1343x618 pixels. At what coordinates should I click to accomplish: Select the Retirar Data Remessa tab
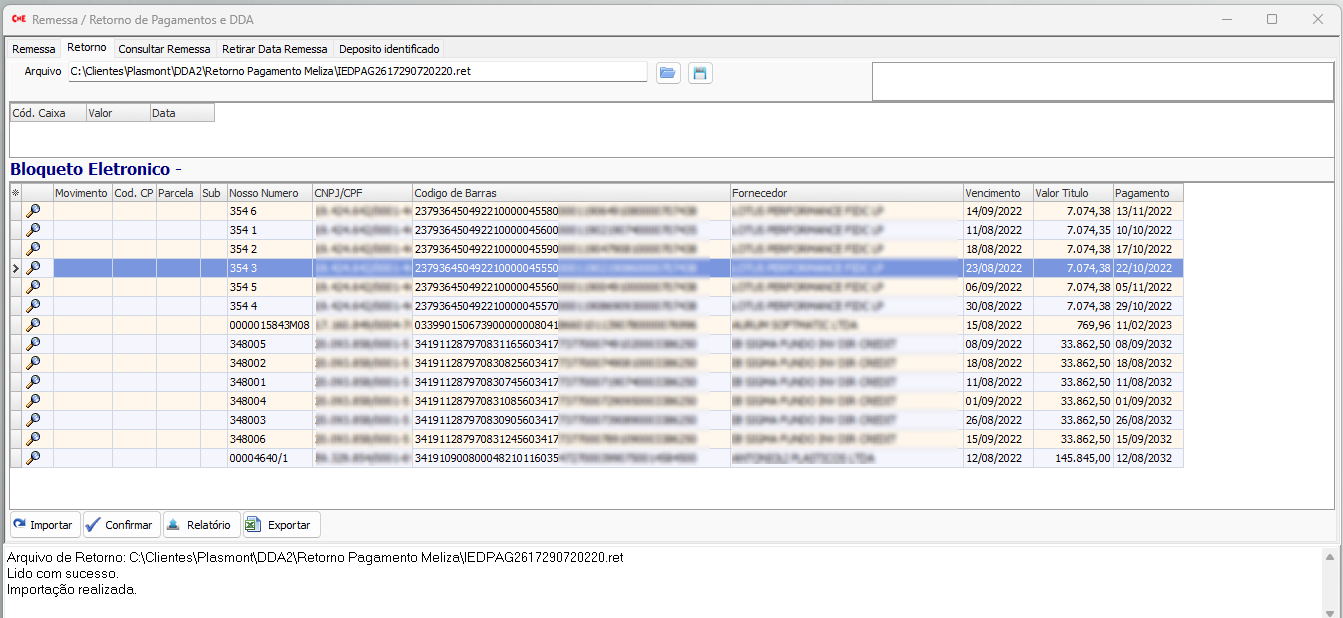point(274,49)
